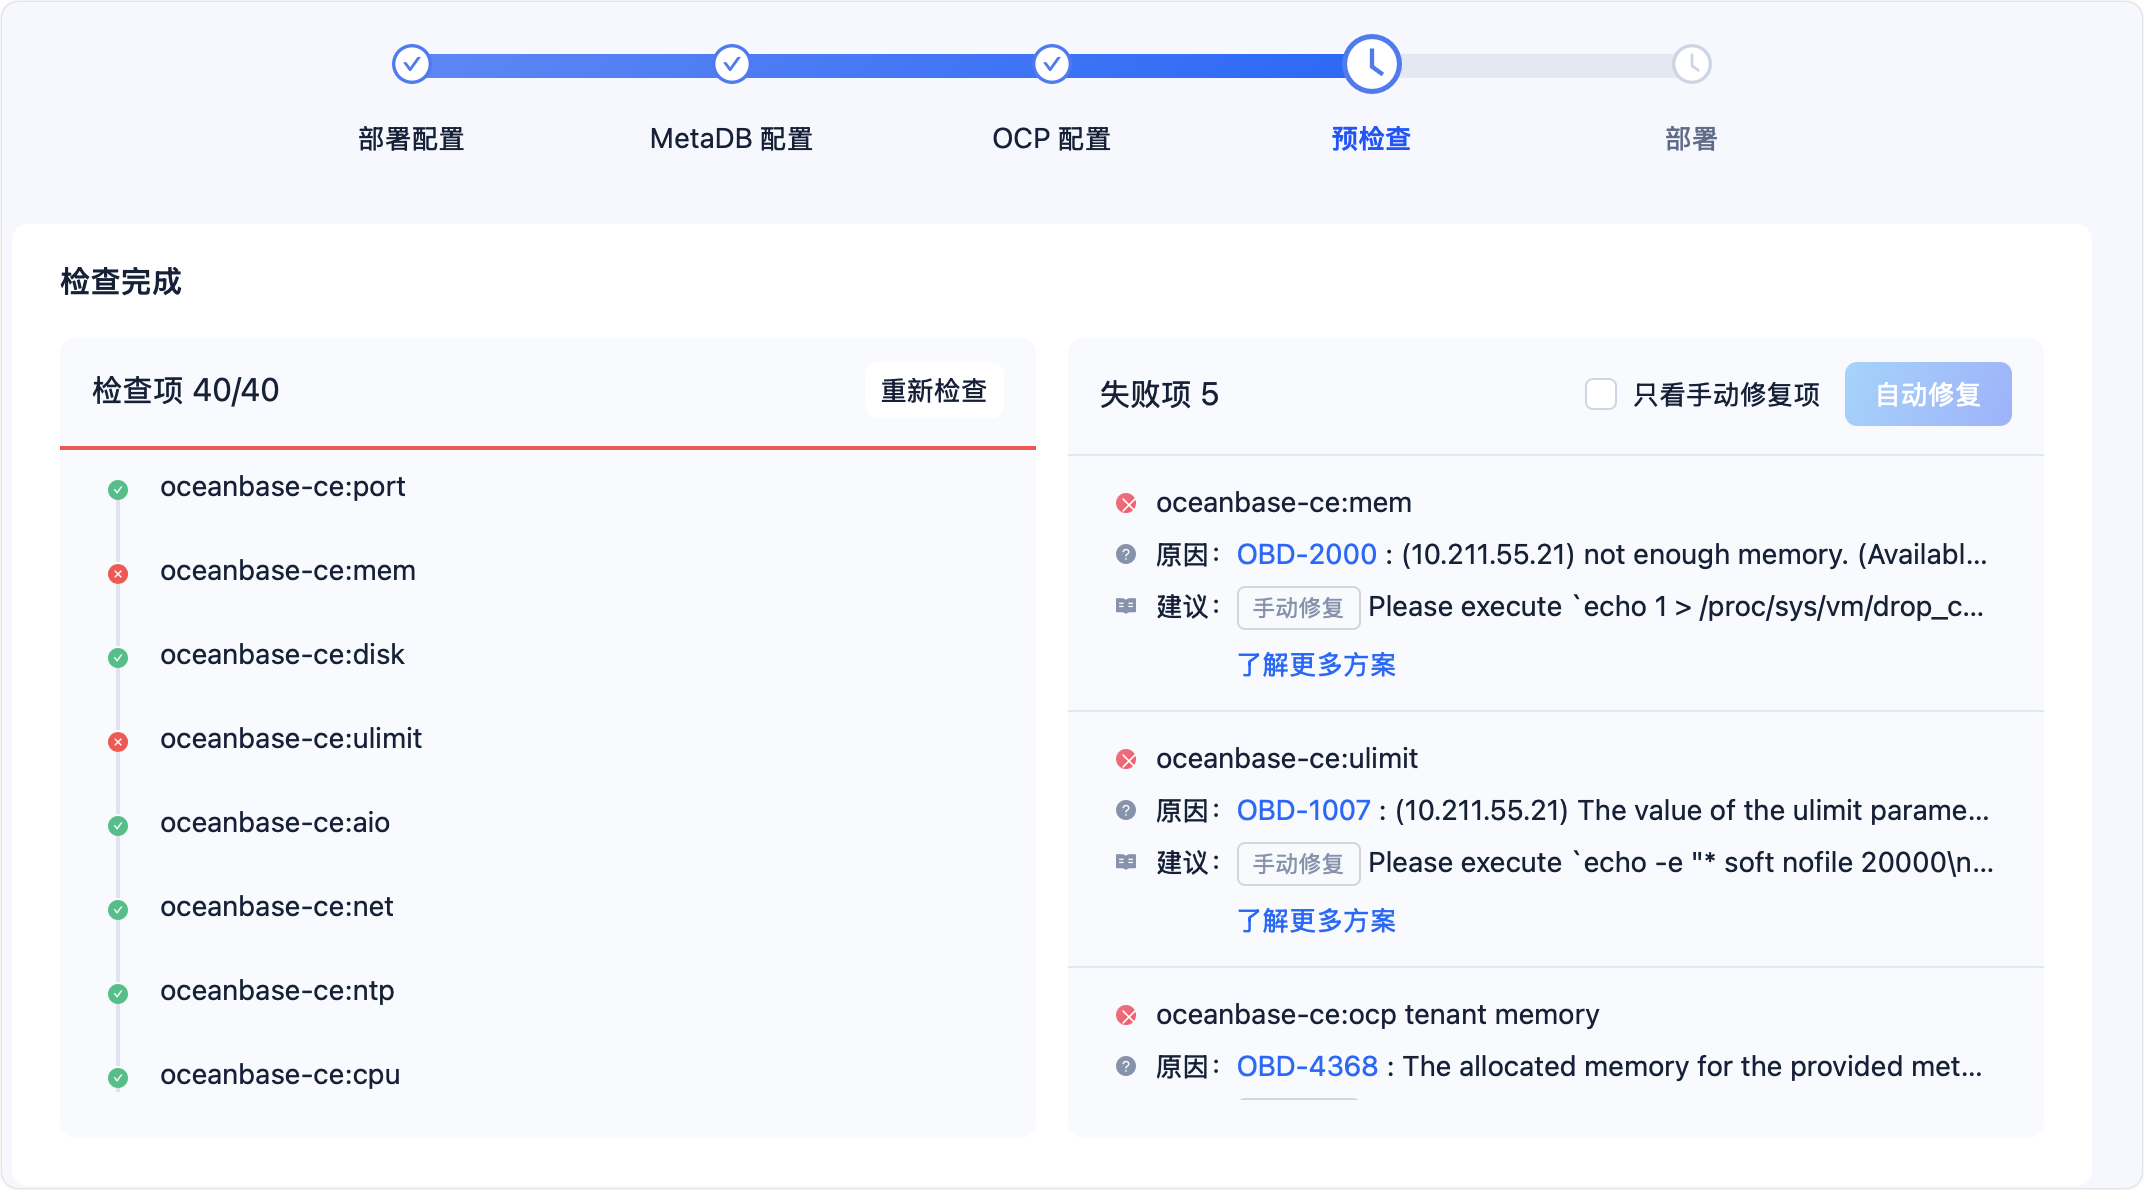Click the 手动修复 tag in ulimit suggestion row

1298,863
